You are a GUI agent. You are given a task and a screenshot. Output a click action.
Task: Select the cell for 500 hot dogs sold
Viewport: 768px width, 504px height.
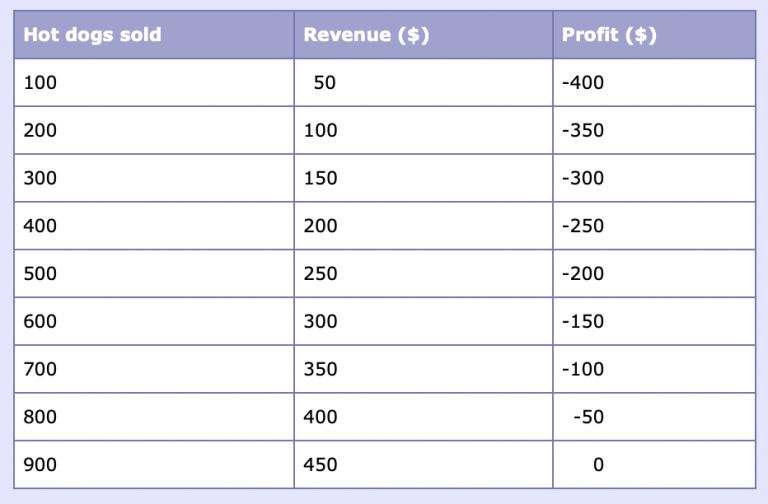pyautogui.click(x=41, y=274)
